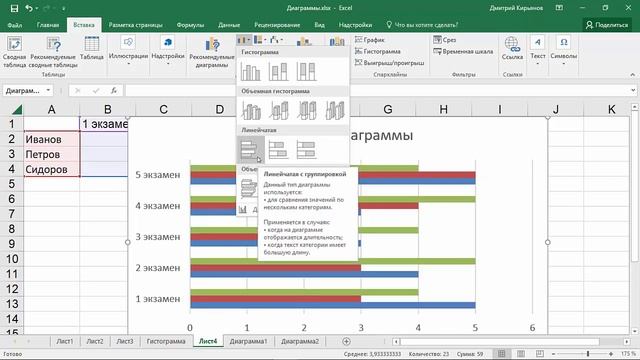
Task: Click the zoom in plus button
Action: pyautogui.click(x=611, y=354)
